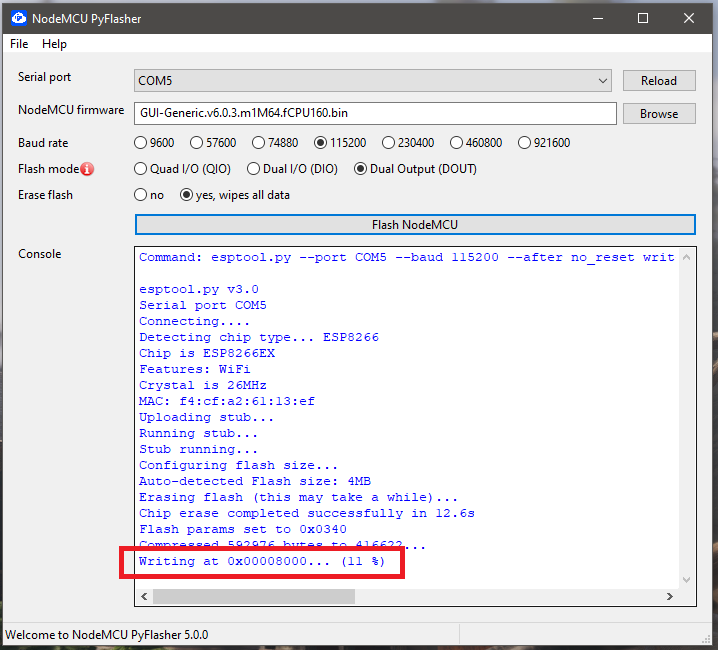Viewport: 718px width, 650px height.
Task: Click 'Flash params set to 0x0340' line
Action: tap(243, 530)
